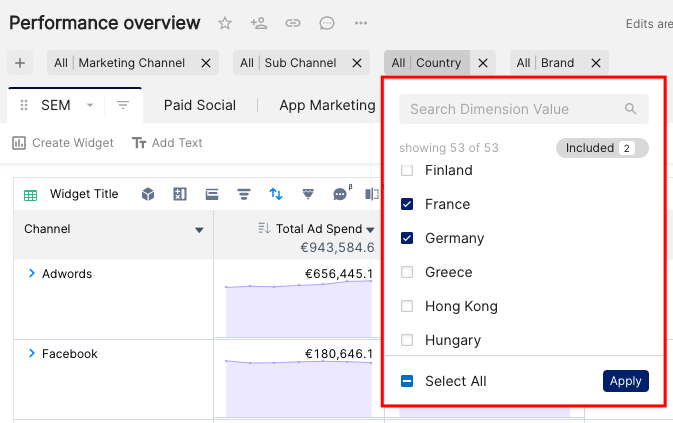673x423 pixels.
Task: Click the 3D cube dimensions icon
Action: [148, 194]
